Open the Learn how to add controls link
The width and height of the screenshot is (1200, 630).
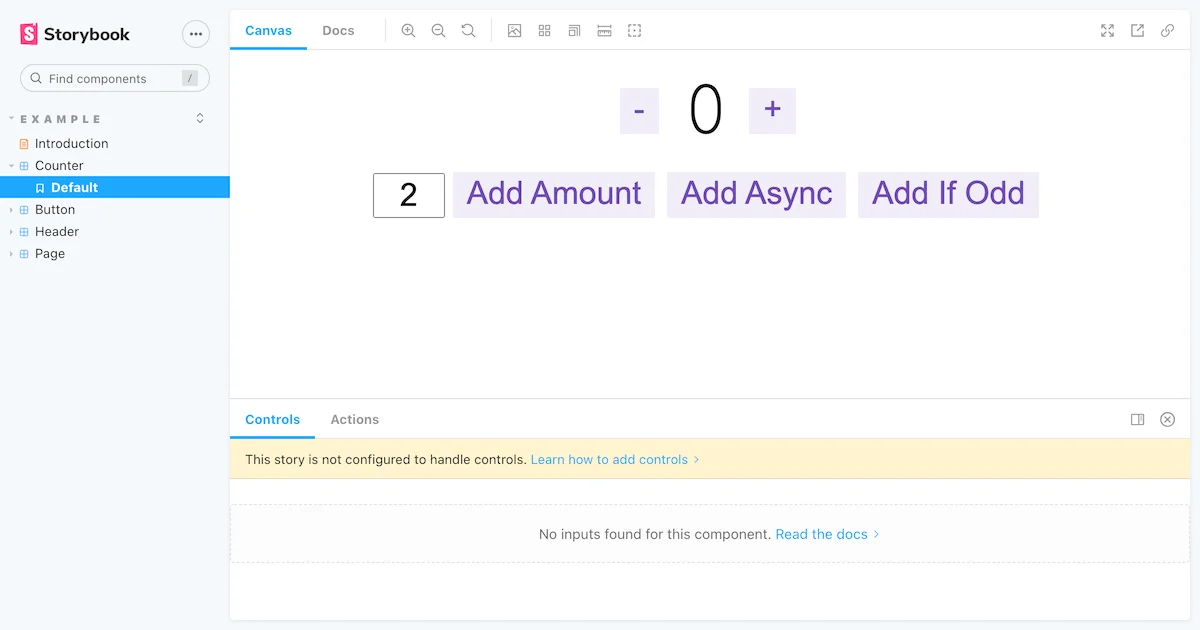coord(610,459)
